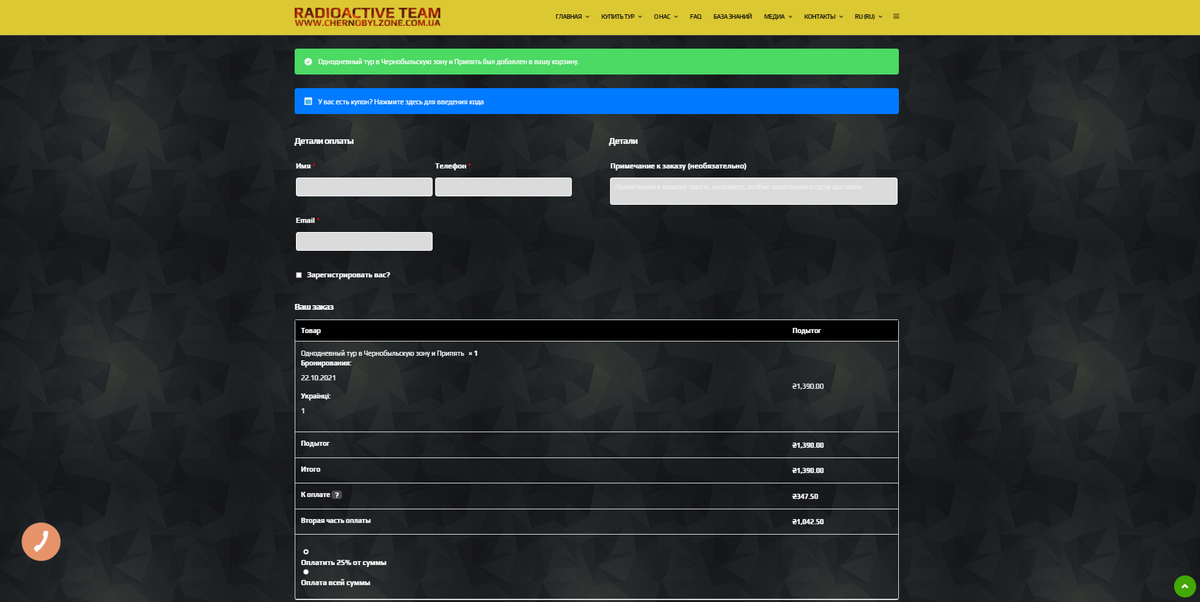Focus the Телефон input field
The width and height of the screenshot is (1200, 602).
tap(503, 187)
